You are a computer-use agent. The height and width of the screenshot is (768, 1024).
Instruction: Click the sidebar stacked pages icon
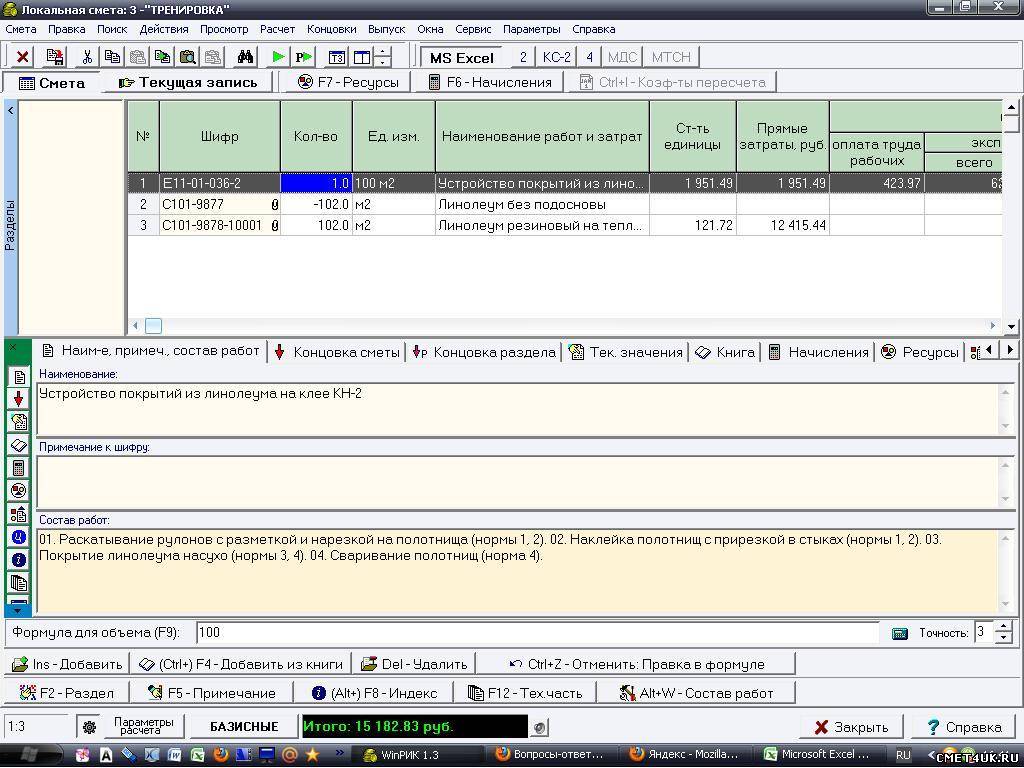pos(19,583)
